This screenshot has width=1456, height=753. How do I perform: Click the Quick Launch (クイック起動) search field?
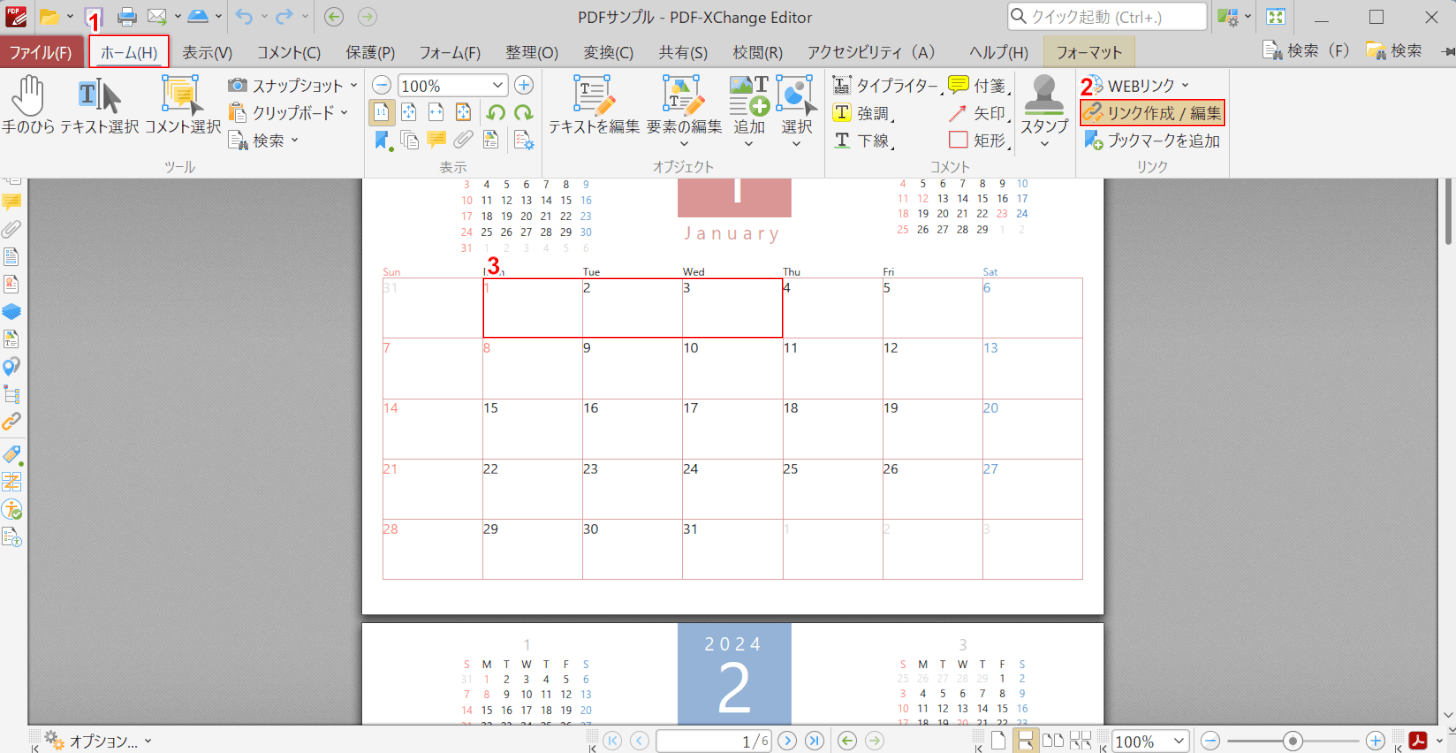(x=1107, y=16)
